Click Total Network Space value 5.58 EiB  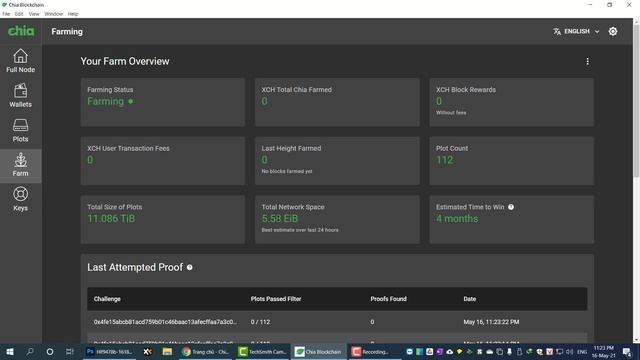pos(280,219)
